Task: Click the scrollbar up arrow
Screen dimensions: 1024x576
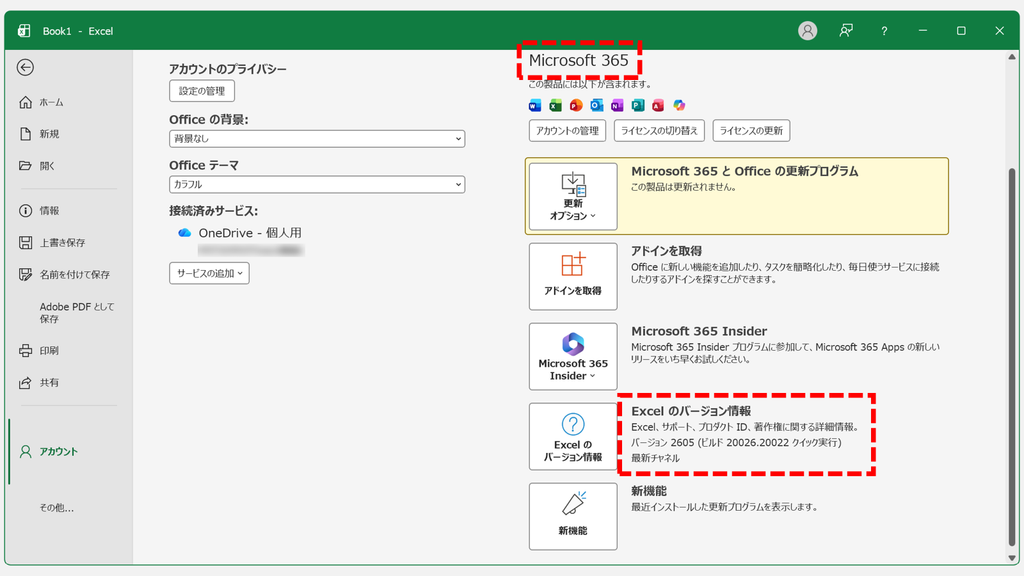Action: tap(1012, 57)
